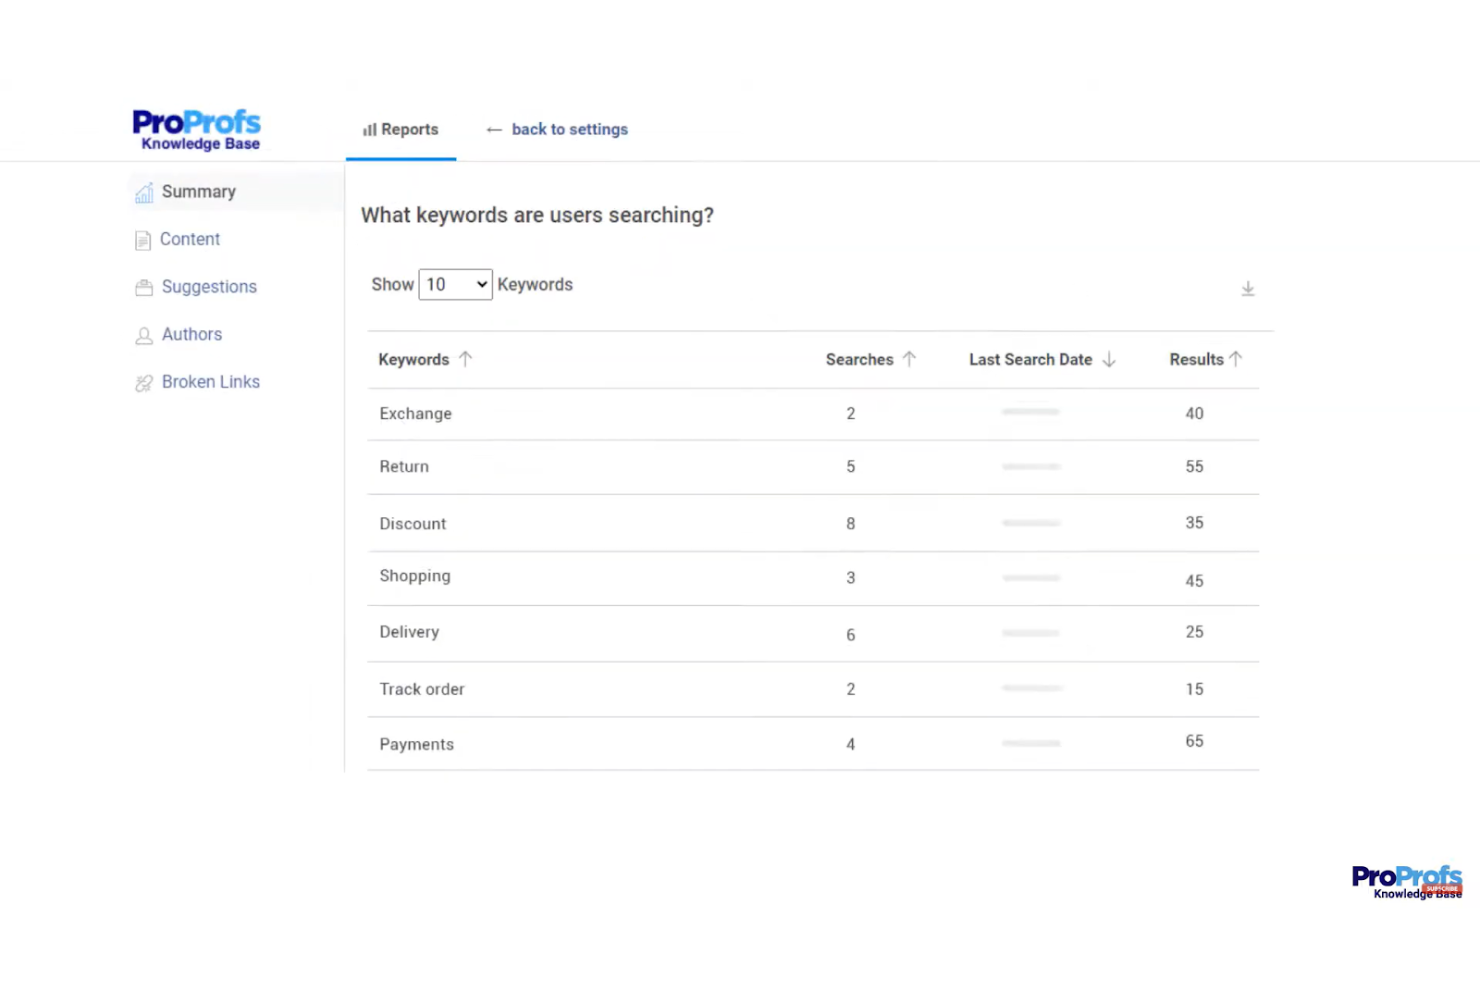1480x987 pixels.
Task: Click the progress bar in Exchange row
Action: tap(1030, 411)
